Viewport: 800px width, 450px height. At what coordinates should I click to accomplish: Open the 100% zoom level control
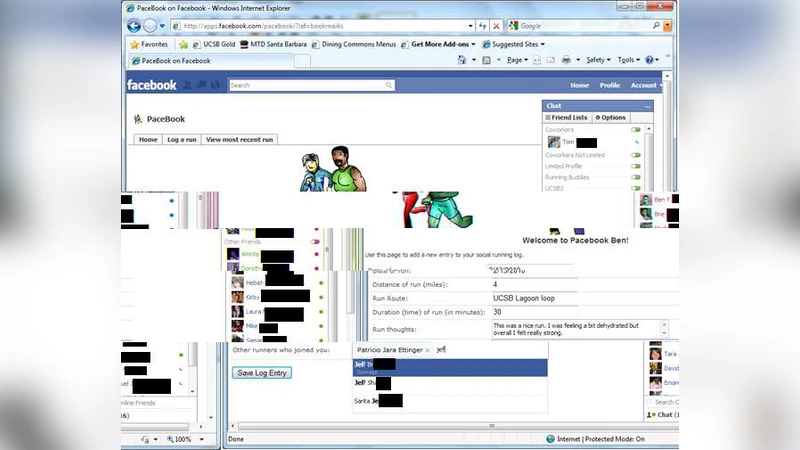tap(184, 439)
